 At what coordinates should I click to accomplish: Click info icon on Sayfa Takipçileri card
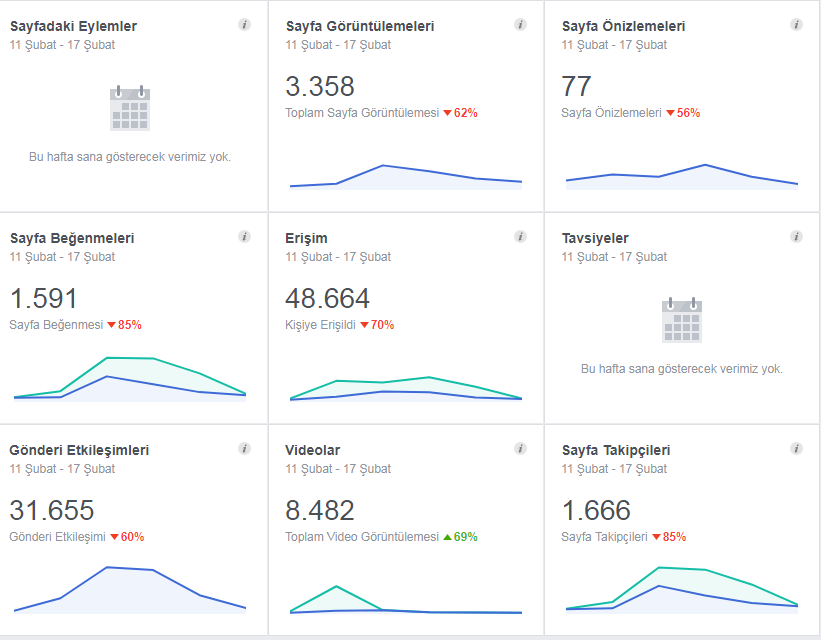click(x=797, y=448)
